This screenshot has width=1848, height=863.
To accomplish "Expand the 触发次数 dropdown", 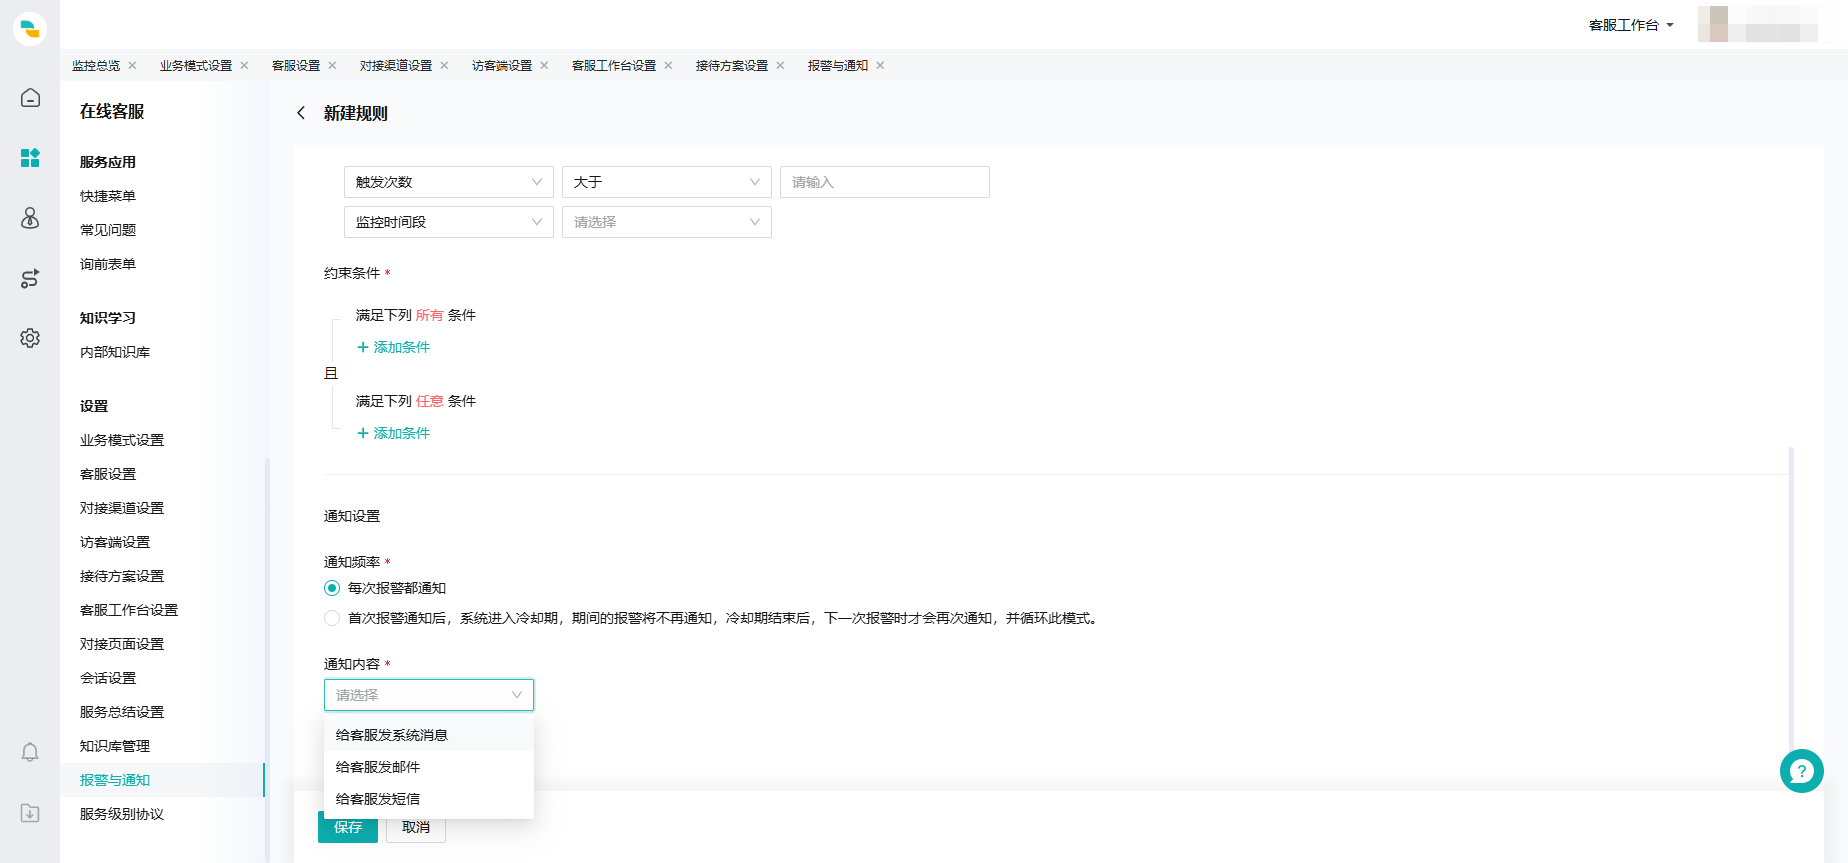I will coord(448,182).
